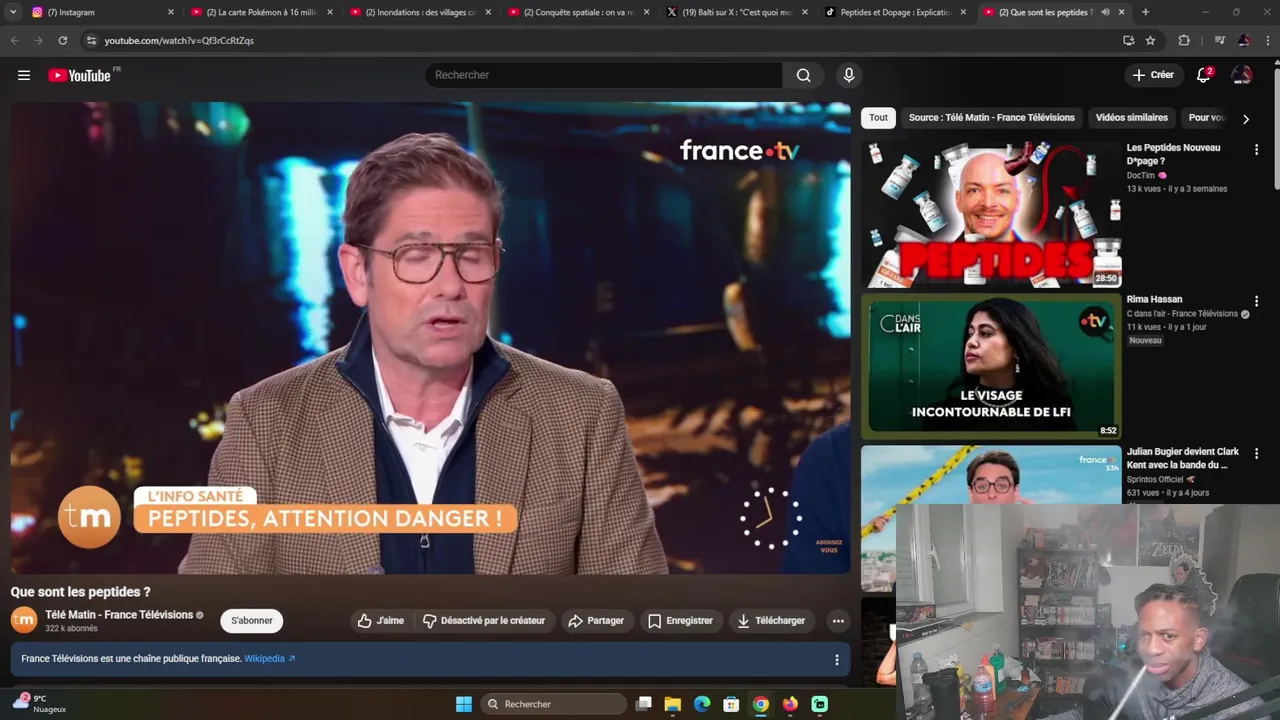Open File Explorer from the taskbar
The height and width of the screenshot is (720, 1280).
coord(673,704)
